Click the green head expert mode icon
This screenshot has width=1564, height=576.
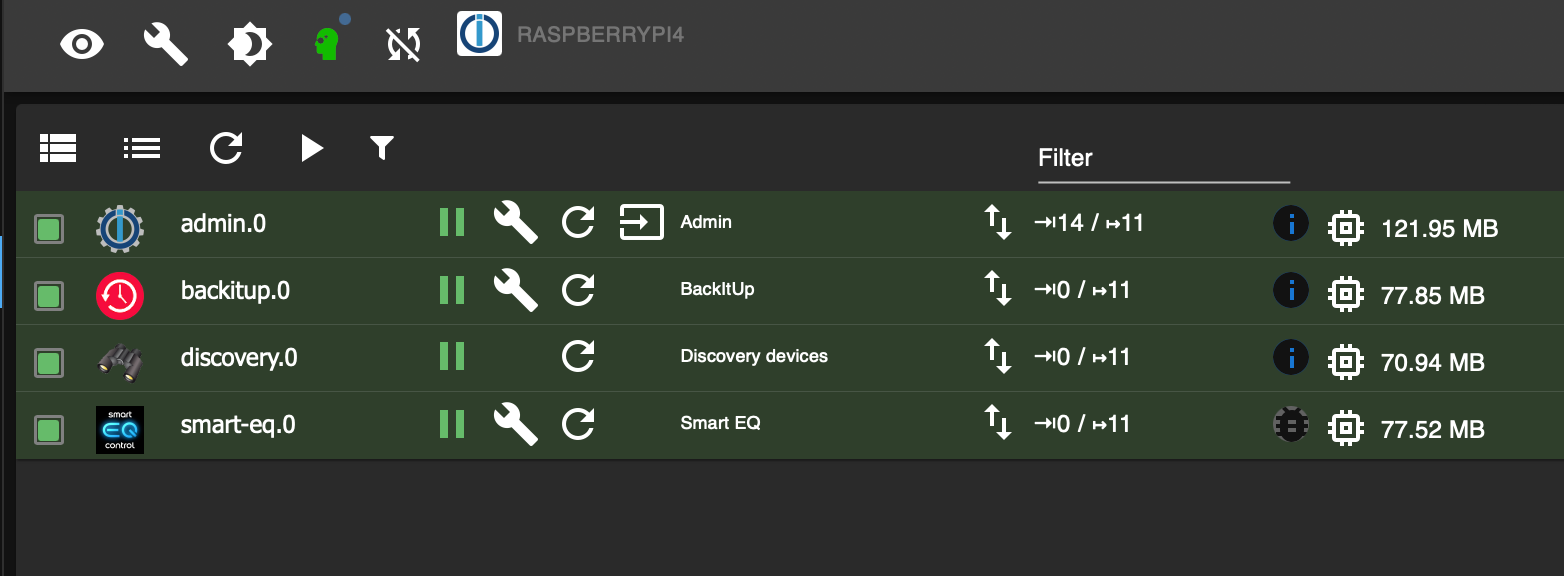(x=327, y=44)
